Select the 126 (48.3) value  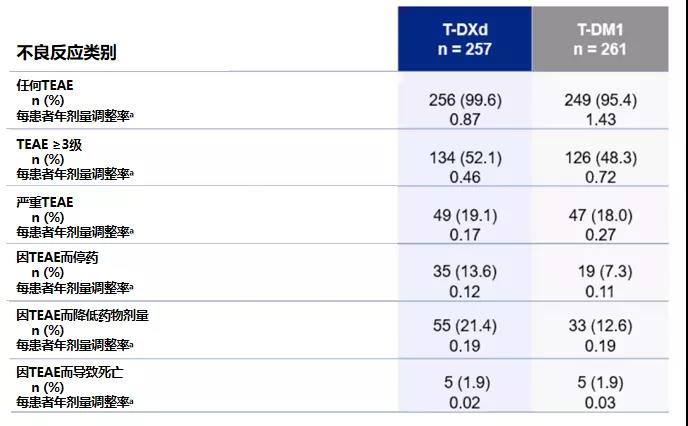(x=600, y=158)
